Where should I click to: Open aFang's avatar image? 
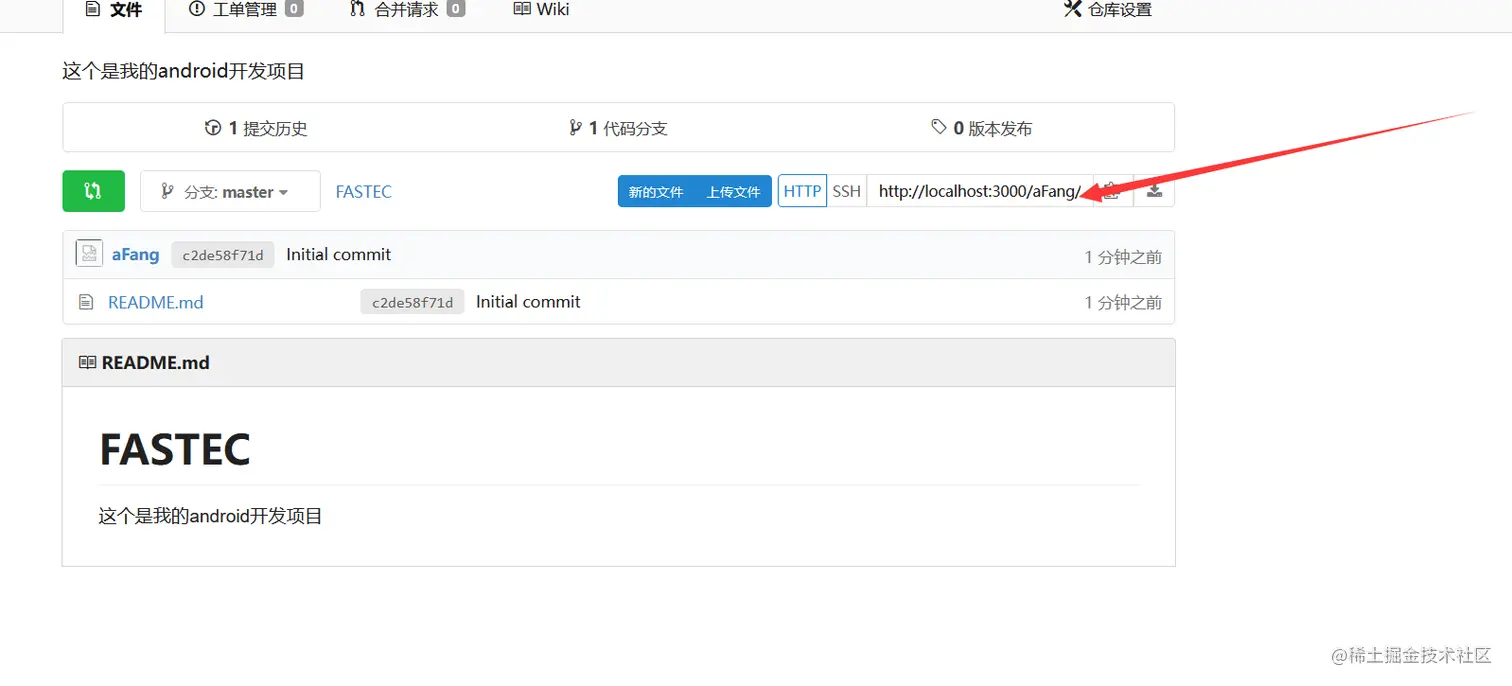89,254
